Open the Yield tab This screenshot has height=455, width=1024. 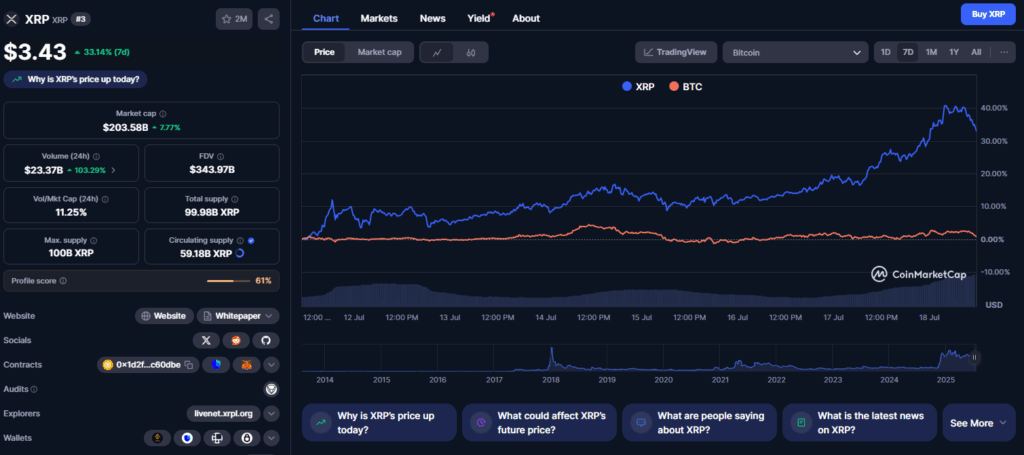[x=479, y=18]
